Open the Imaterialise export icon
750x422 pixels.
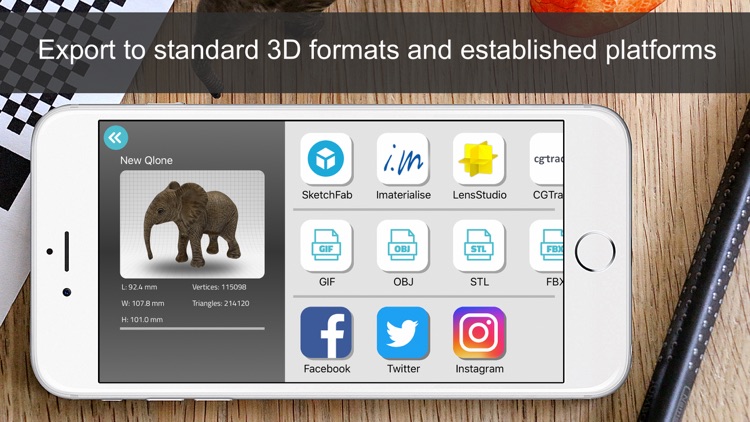(x=403, y=160)
